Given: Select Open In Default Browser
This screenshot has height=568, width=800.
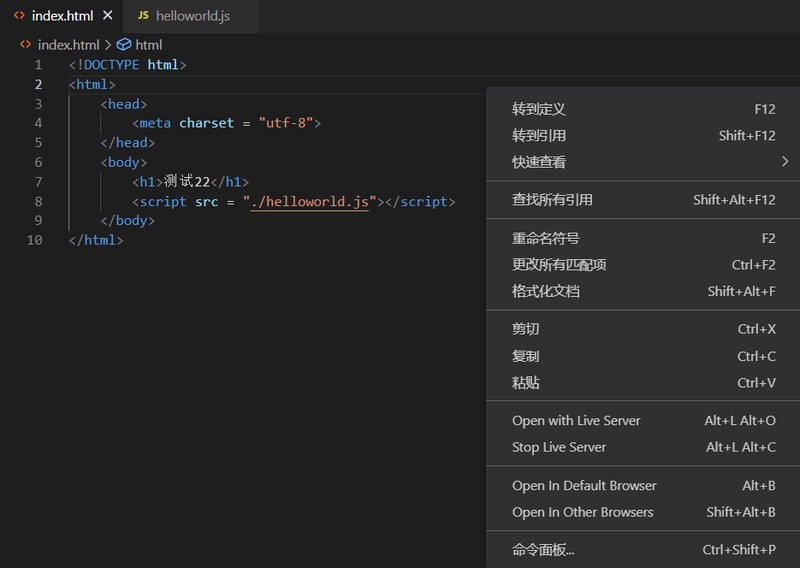Looking at the screenshot, I should pos(643,485).
